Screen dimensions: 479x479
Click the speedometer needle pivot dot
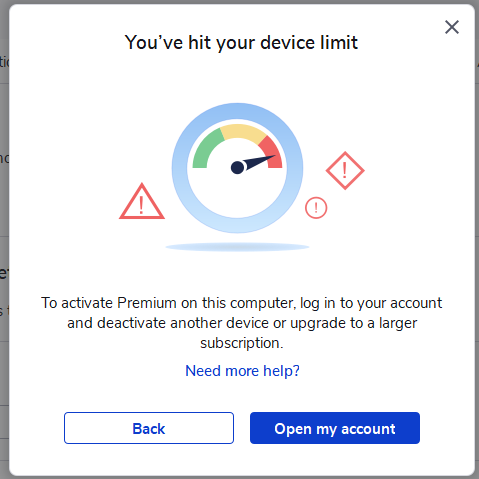(x=237, y=167)
